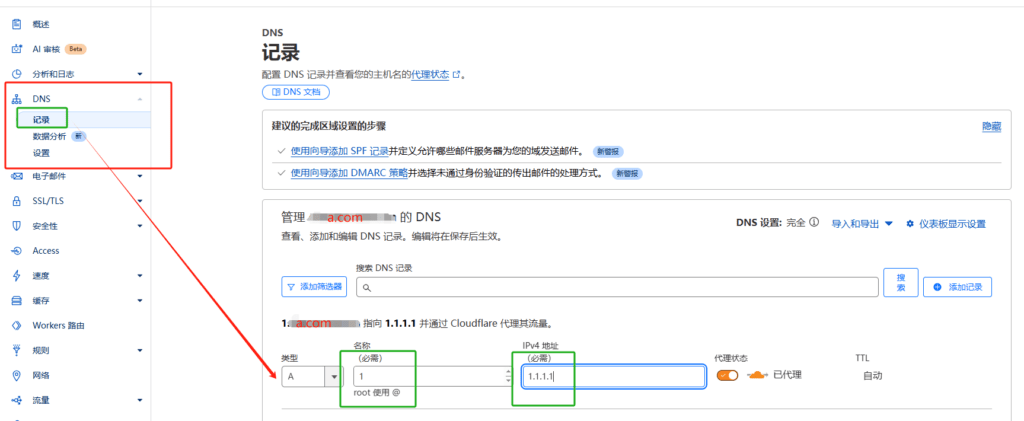
Task: Open the record type A dropdown
Action: [x=333, y=377]
